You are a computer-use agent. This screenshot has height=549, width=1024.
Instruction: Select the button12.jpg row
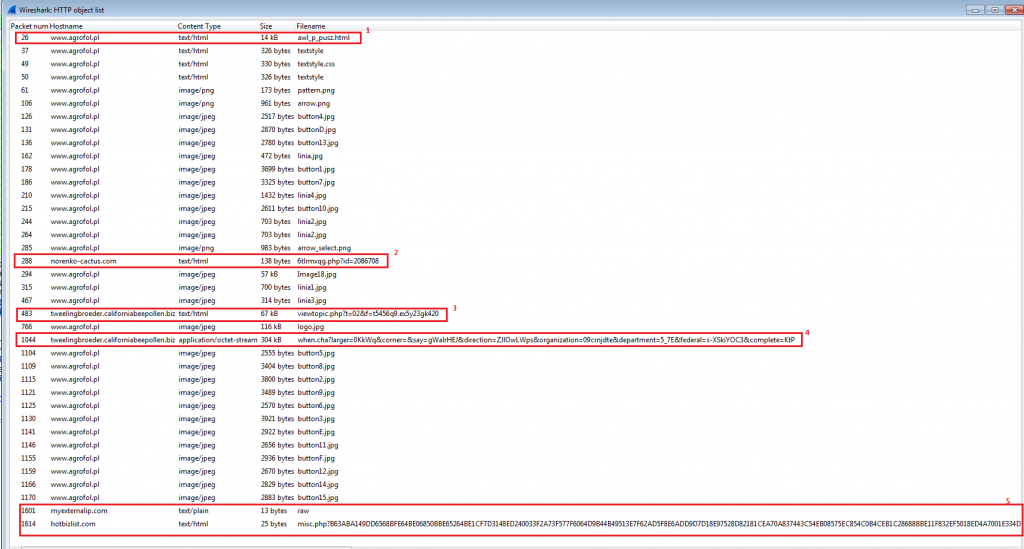[516, 471]
